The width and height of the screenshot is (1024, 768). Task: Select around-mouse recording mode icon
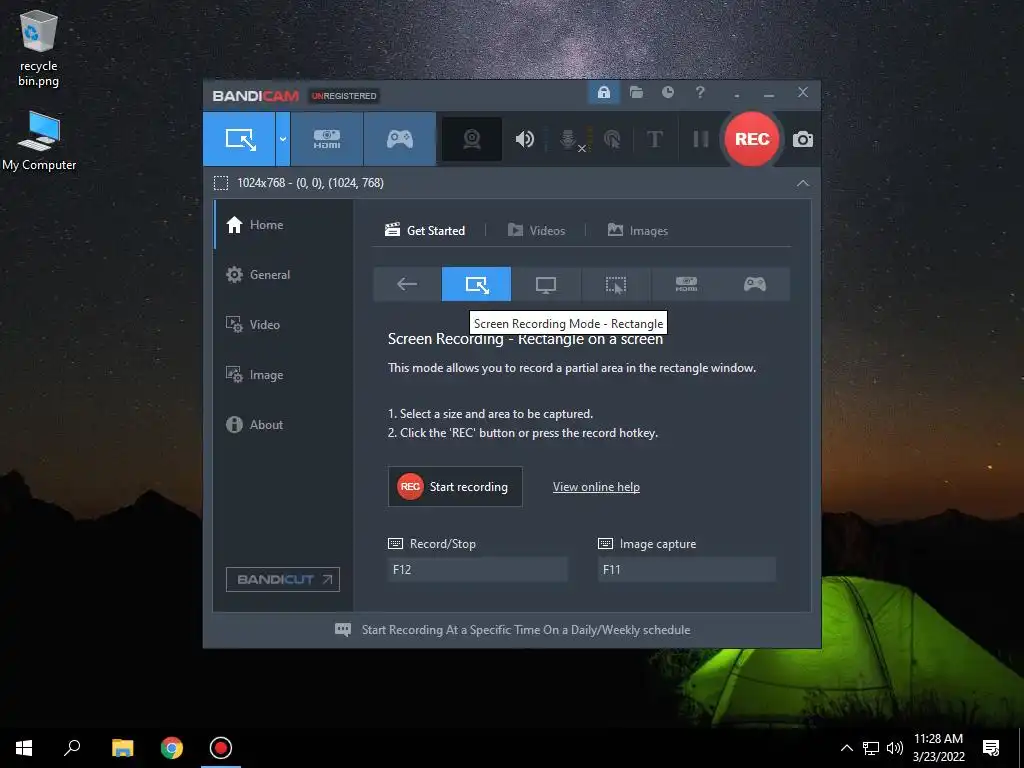coord(615,284)
